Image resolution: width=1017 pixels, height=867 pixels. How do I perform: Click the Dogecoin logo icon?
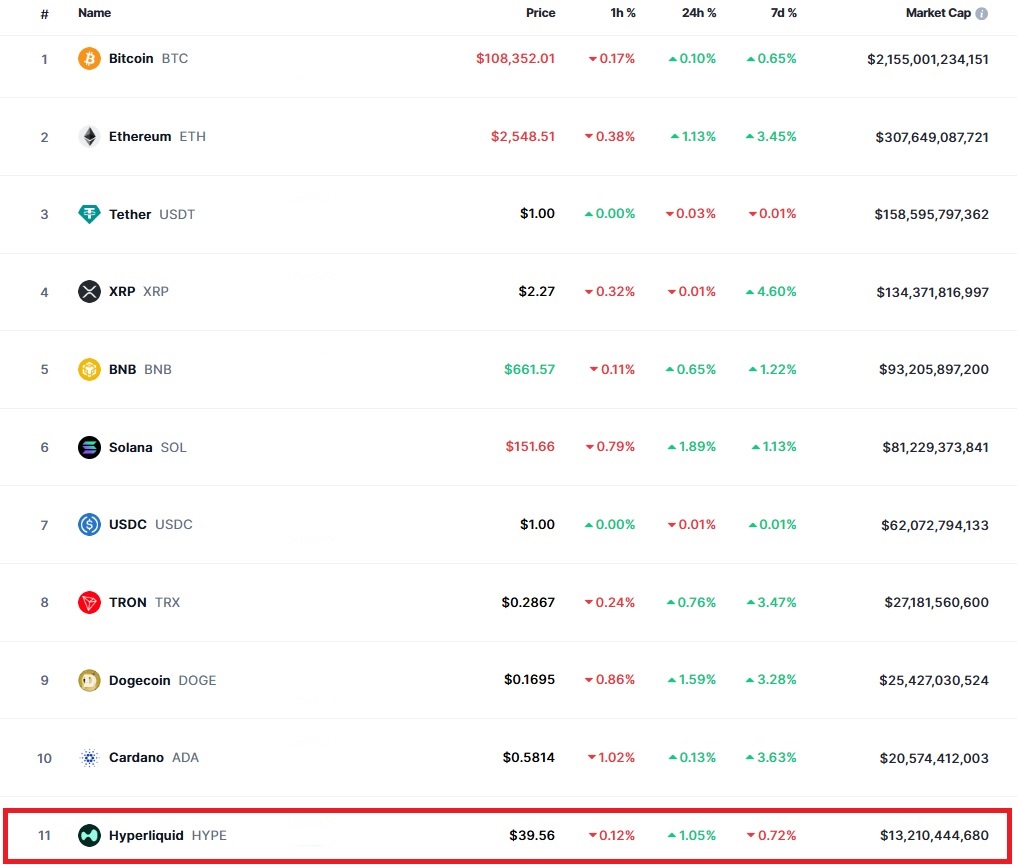tap(90, 680)
